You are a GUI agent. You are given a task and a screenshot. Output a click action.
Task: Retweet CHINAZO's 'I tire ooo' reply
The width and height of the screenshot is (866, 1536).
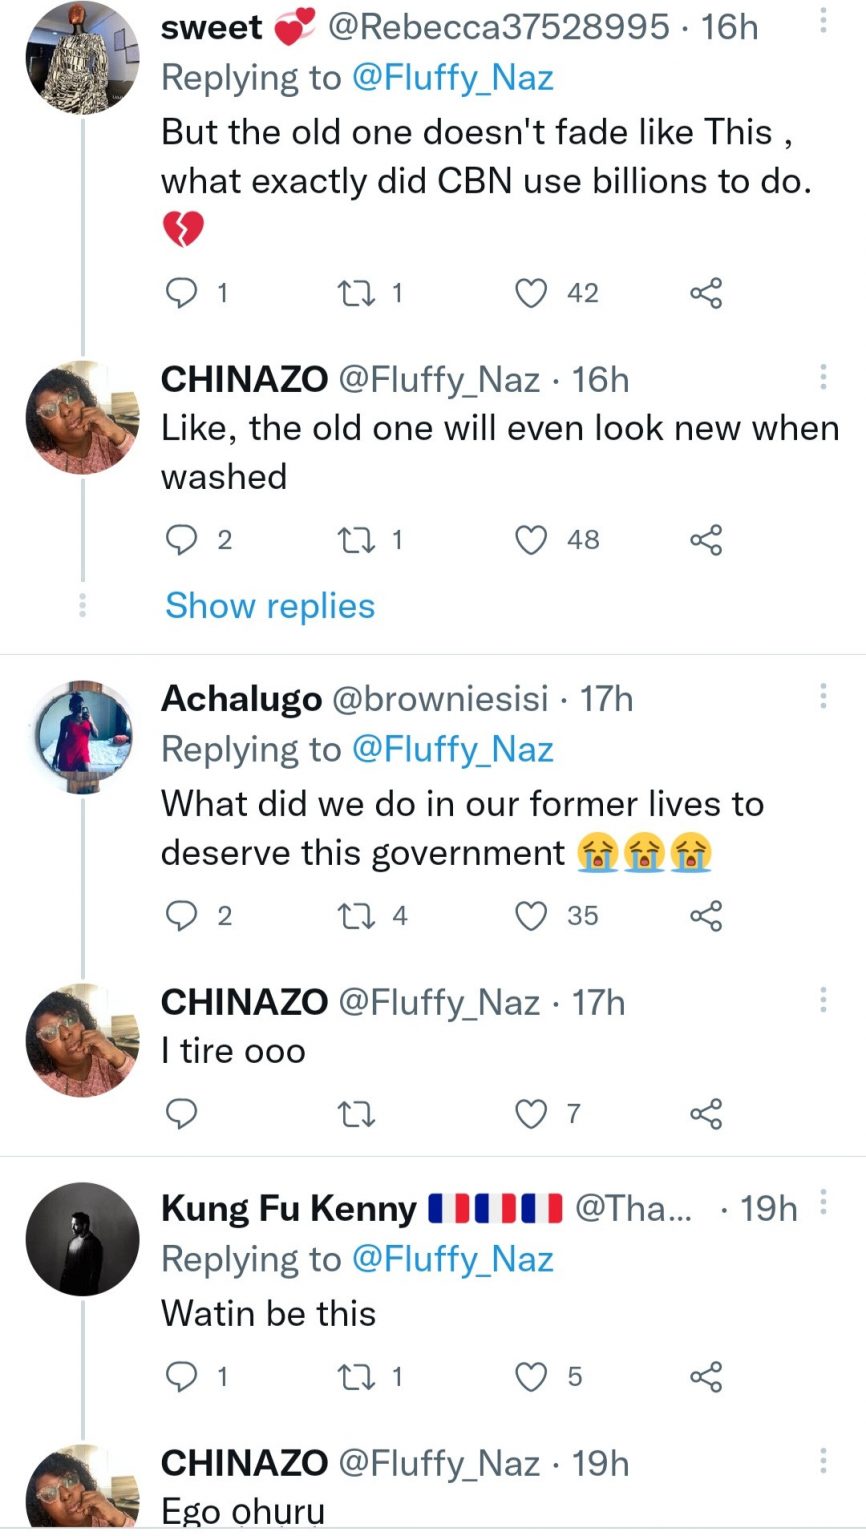pos(355,1113)
